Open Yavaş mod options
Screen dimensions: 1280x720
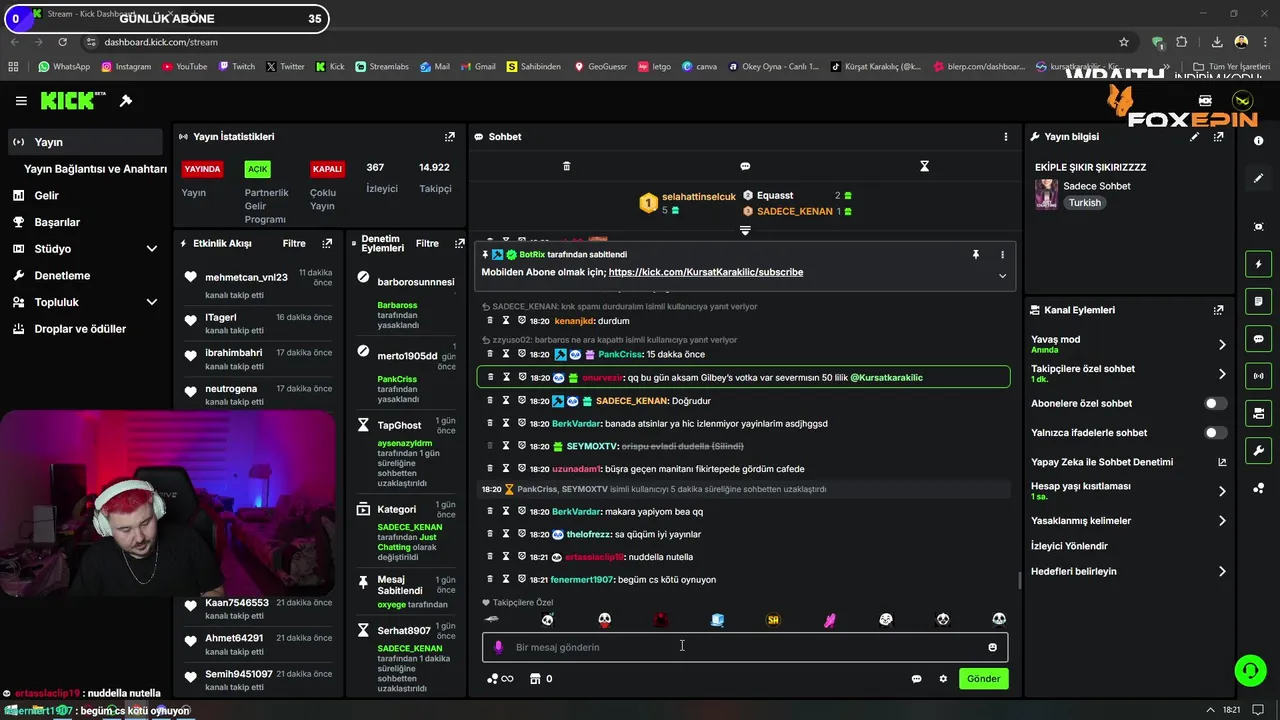1128,344
